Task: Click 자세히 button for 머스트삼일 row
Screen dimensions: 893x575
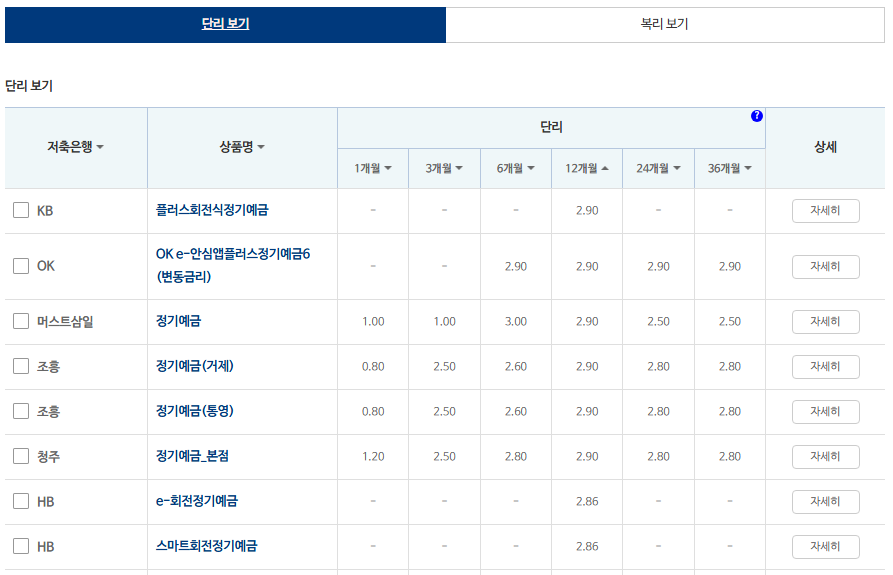Action: [x=825, y=322]
